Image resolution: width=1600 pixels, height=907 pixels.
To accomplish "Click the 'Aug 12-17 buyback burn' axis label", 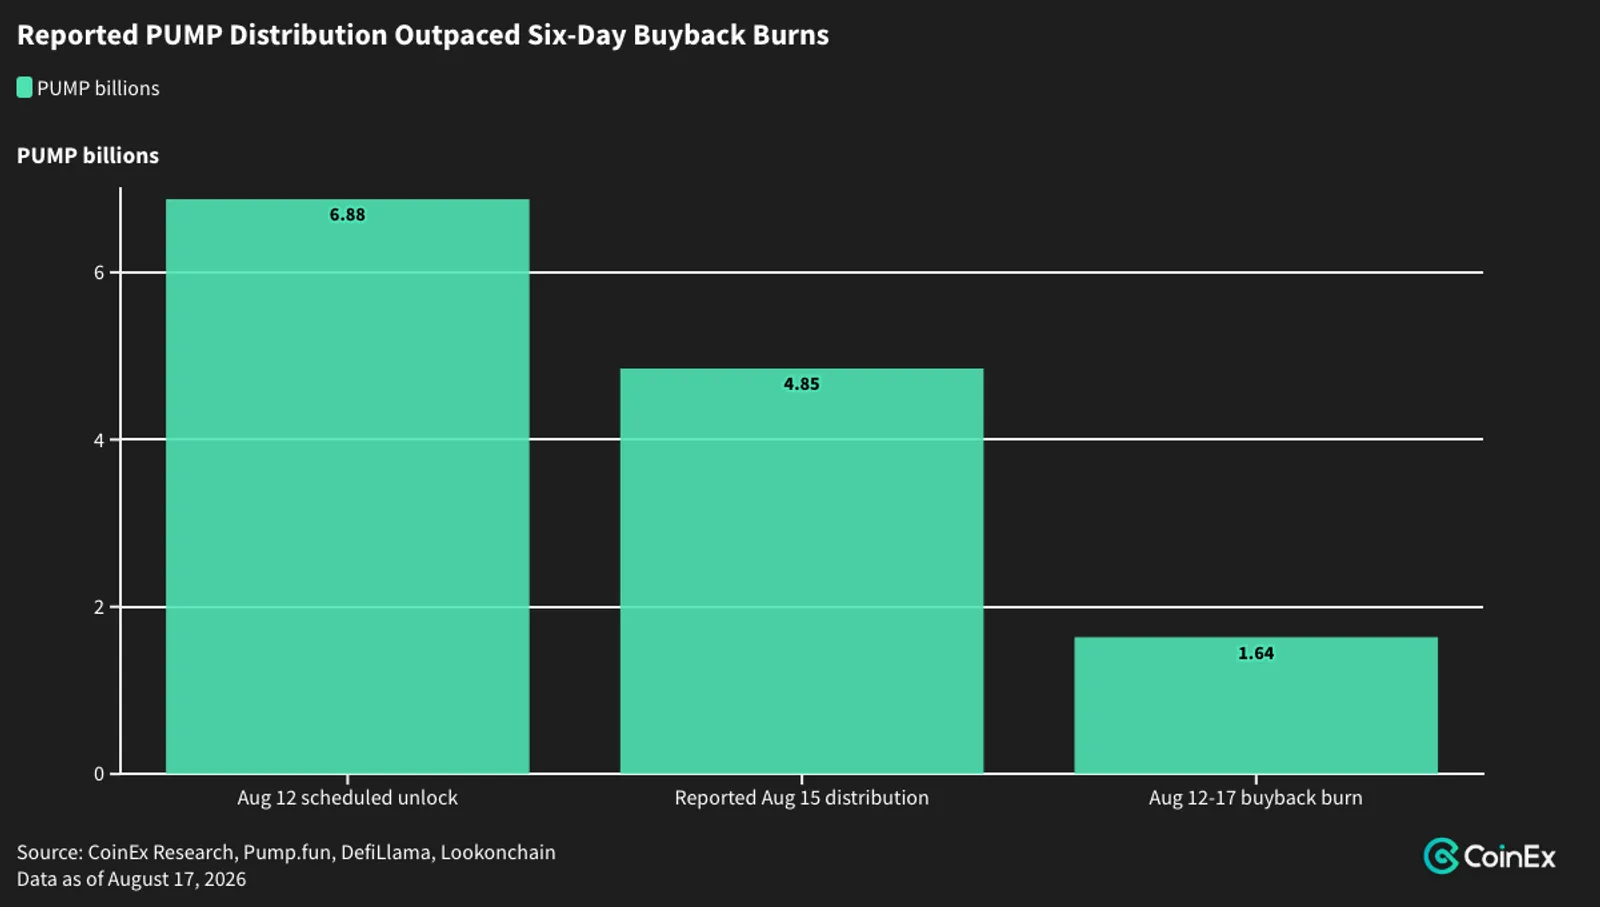I will (x=1256, y=798).
